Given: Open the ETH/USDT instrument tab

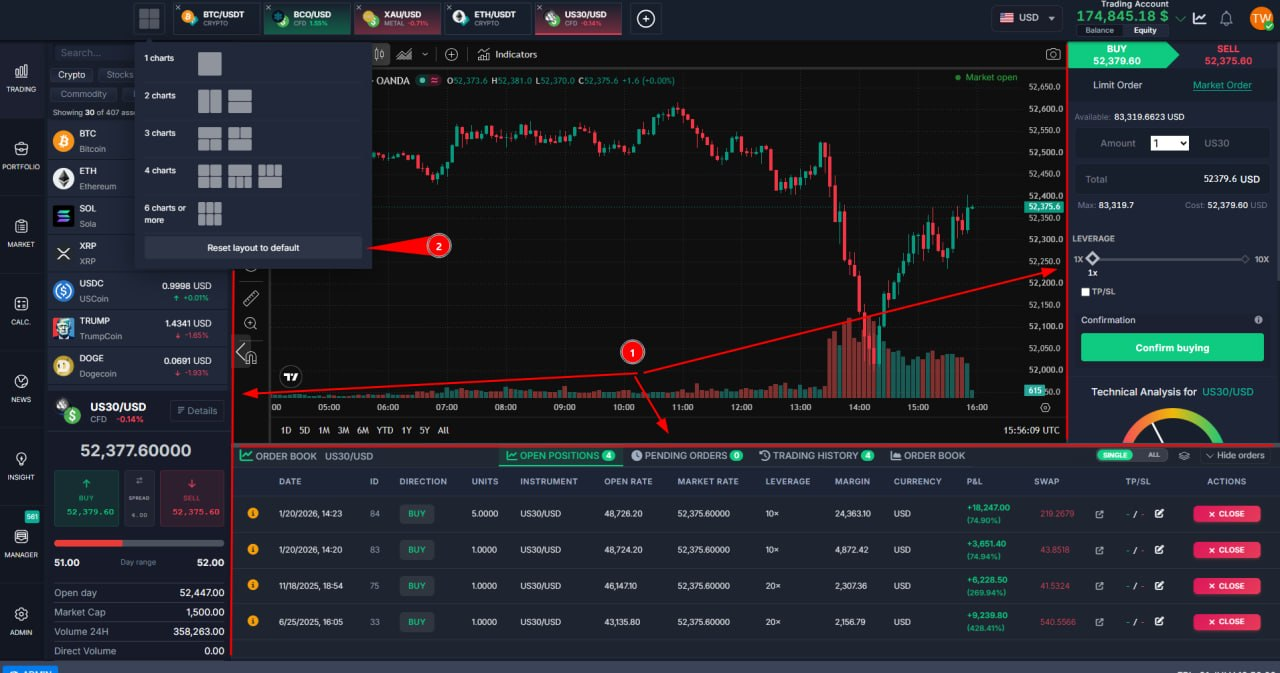Looking at the screenshot, I should (489, 18).
